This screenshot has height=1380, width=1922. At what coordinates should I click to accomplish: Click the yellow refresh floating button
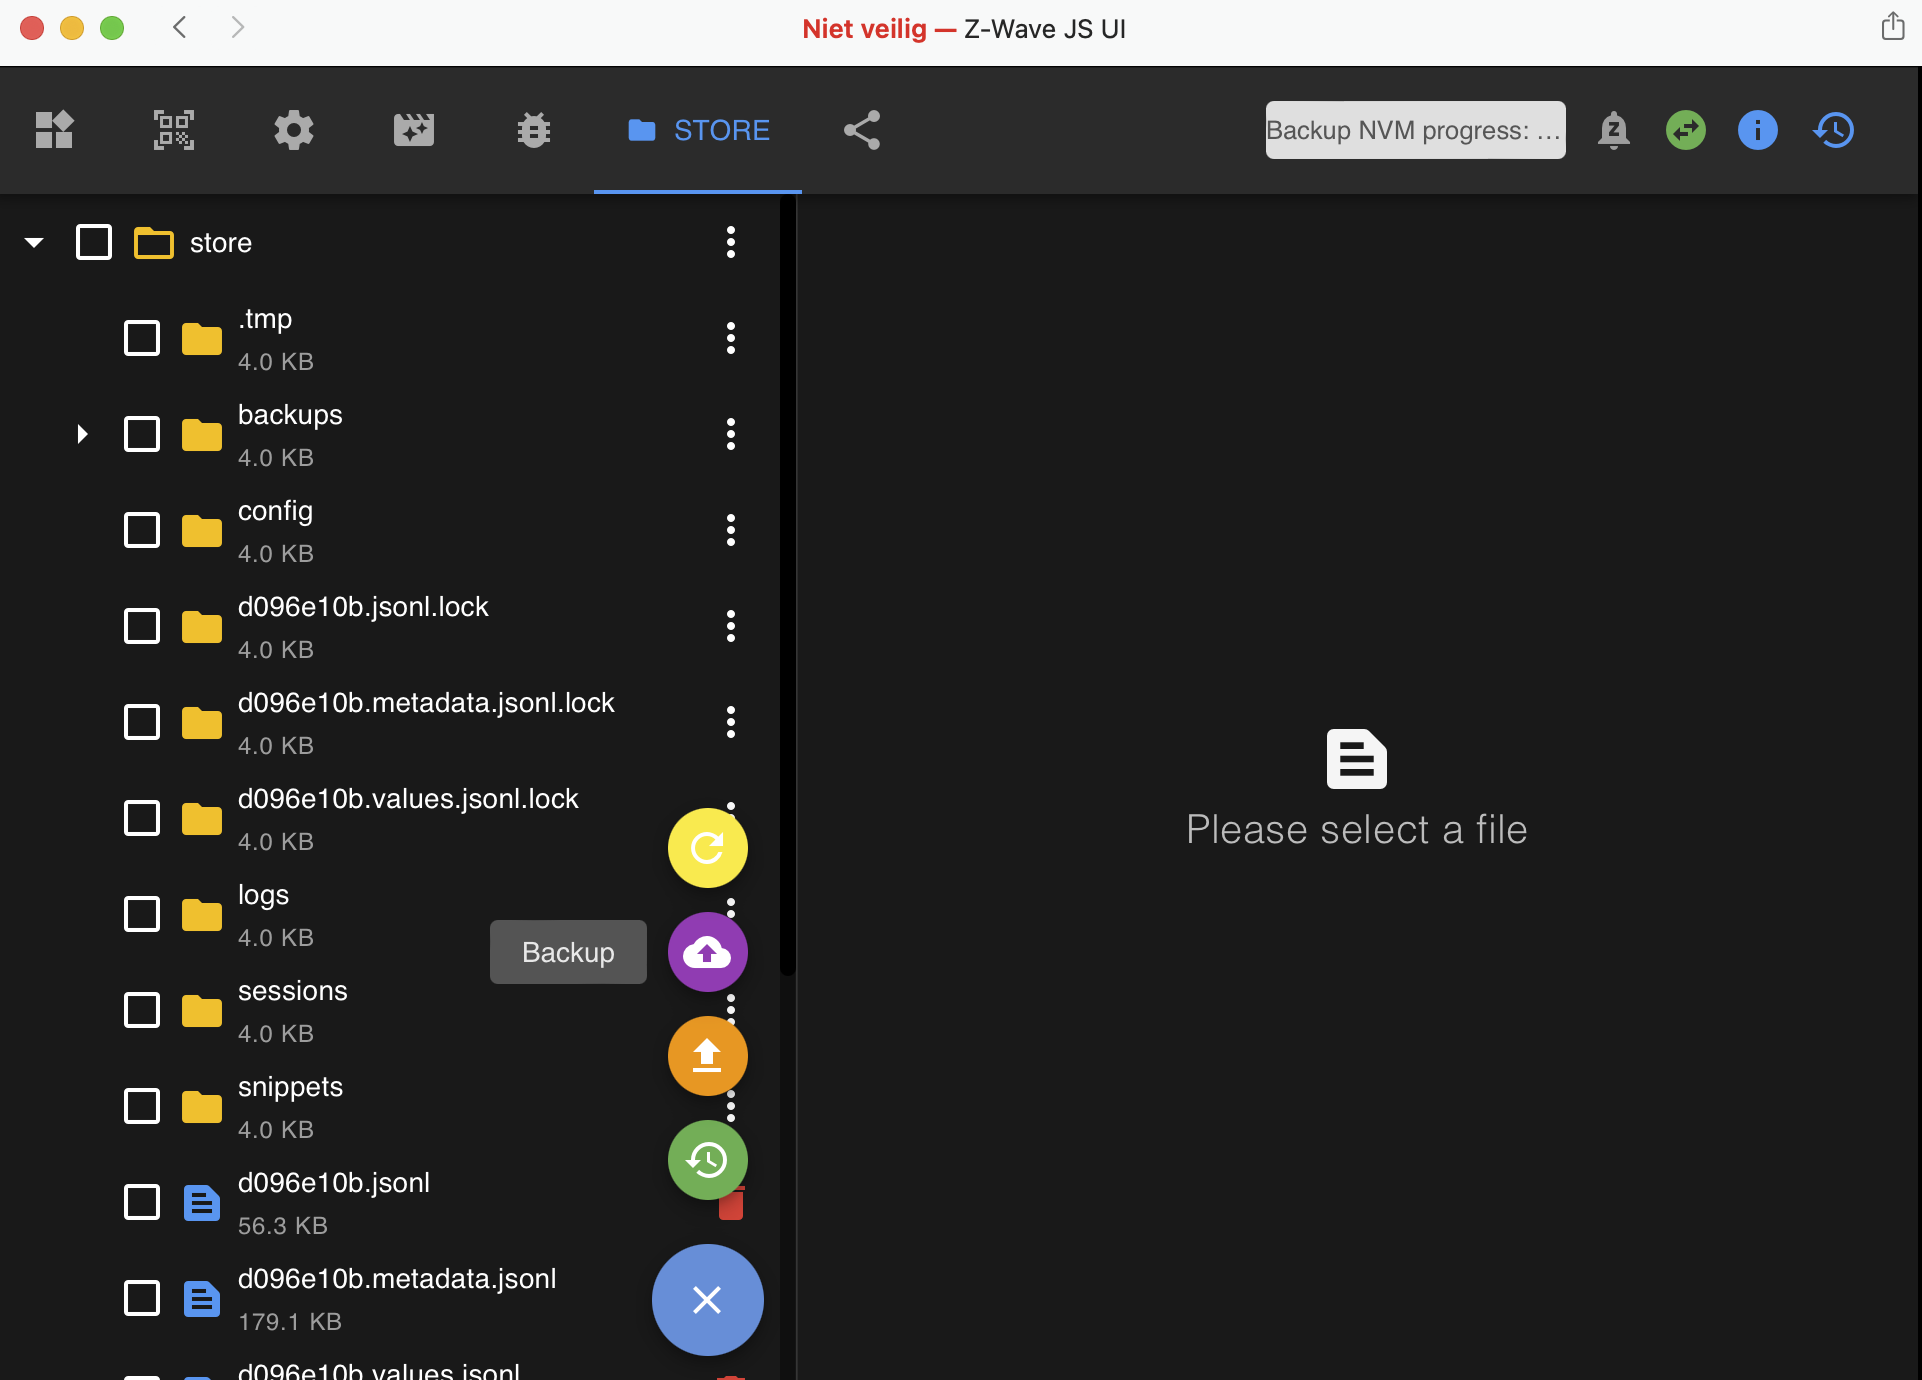[x=708, y=848]
